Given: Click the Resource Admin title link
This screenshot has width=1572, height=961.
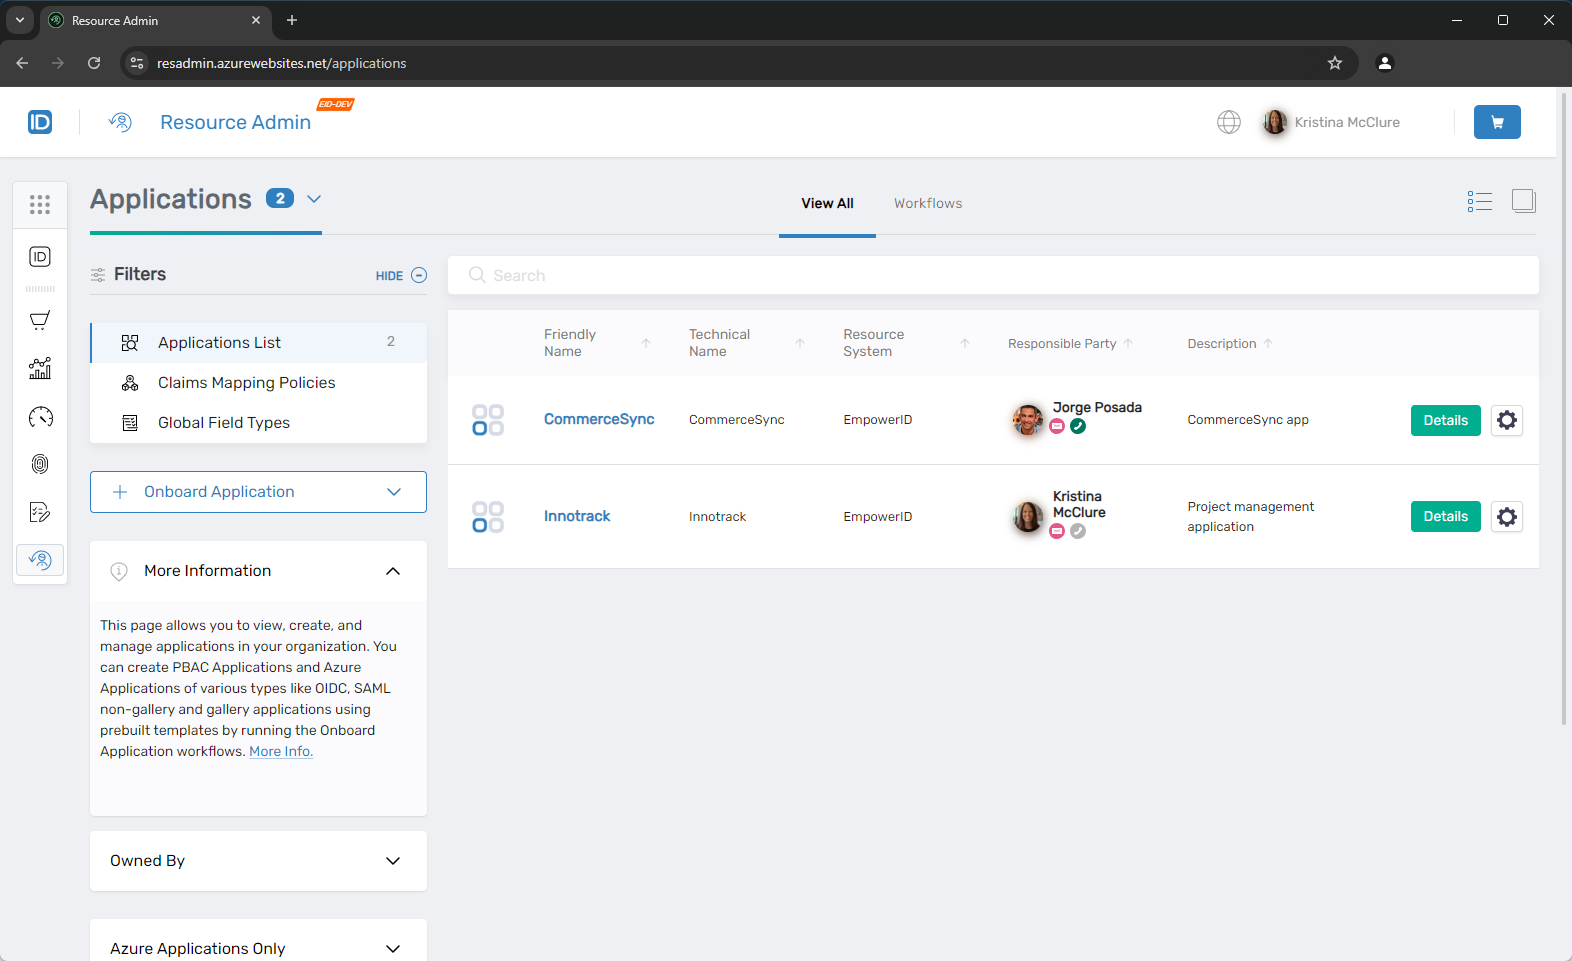Looking at the screenshot, I should pyautogui.click(x=235, y=122).
